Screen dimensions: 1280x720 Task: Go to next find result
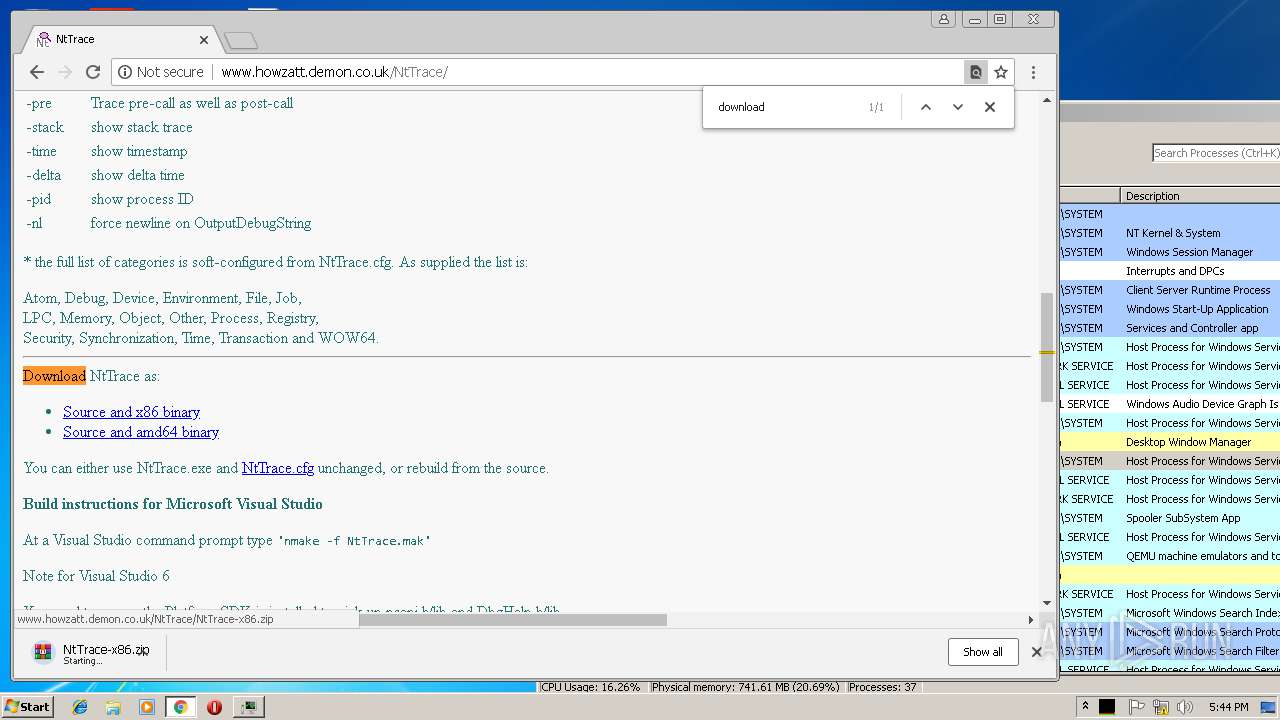pos(958,107)
